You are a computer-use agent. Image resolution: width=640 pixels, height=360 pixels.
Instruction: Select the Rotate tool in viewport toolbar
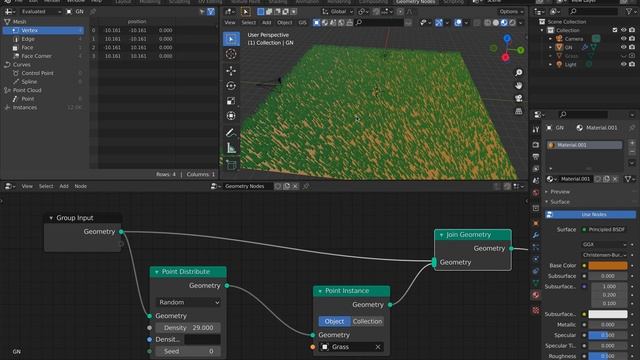pyautogui.click(x=231, y=86)
